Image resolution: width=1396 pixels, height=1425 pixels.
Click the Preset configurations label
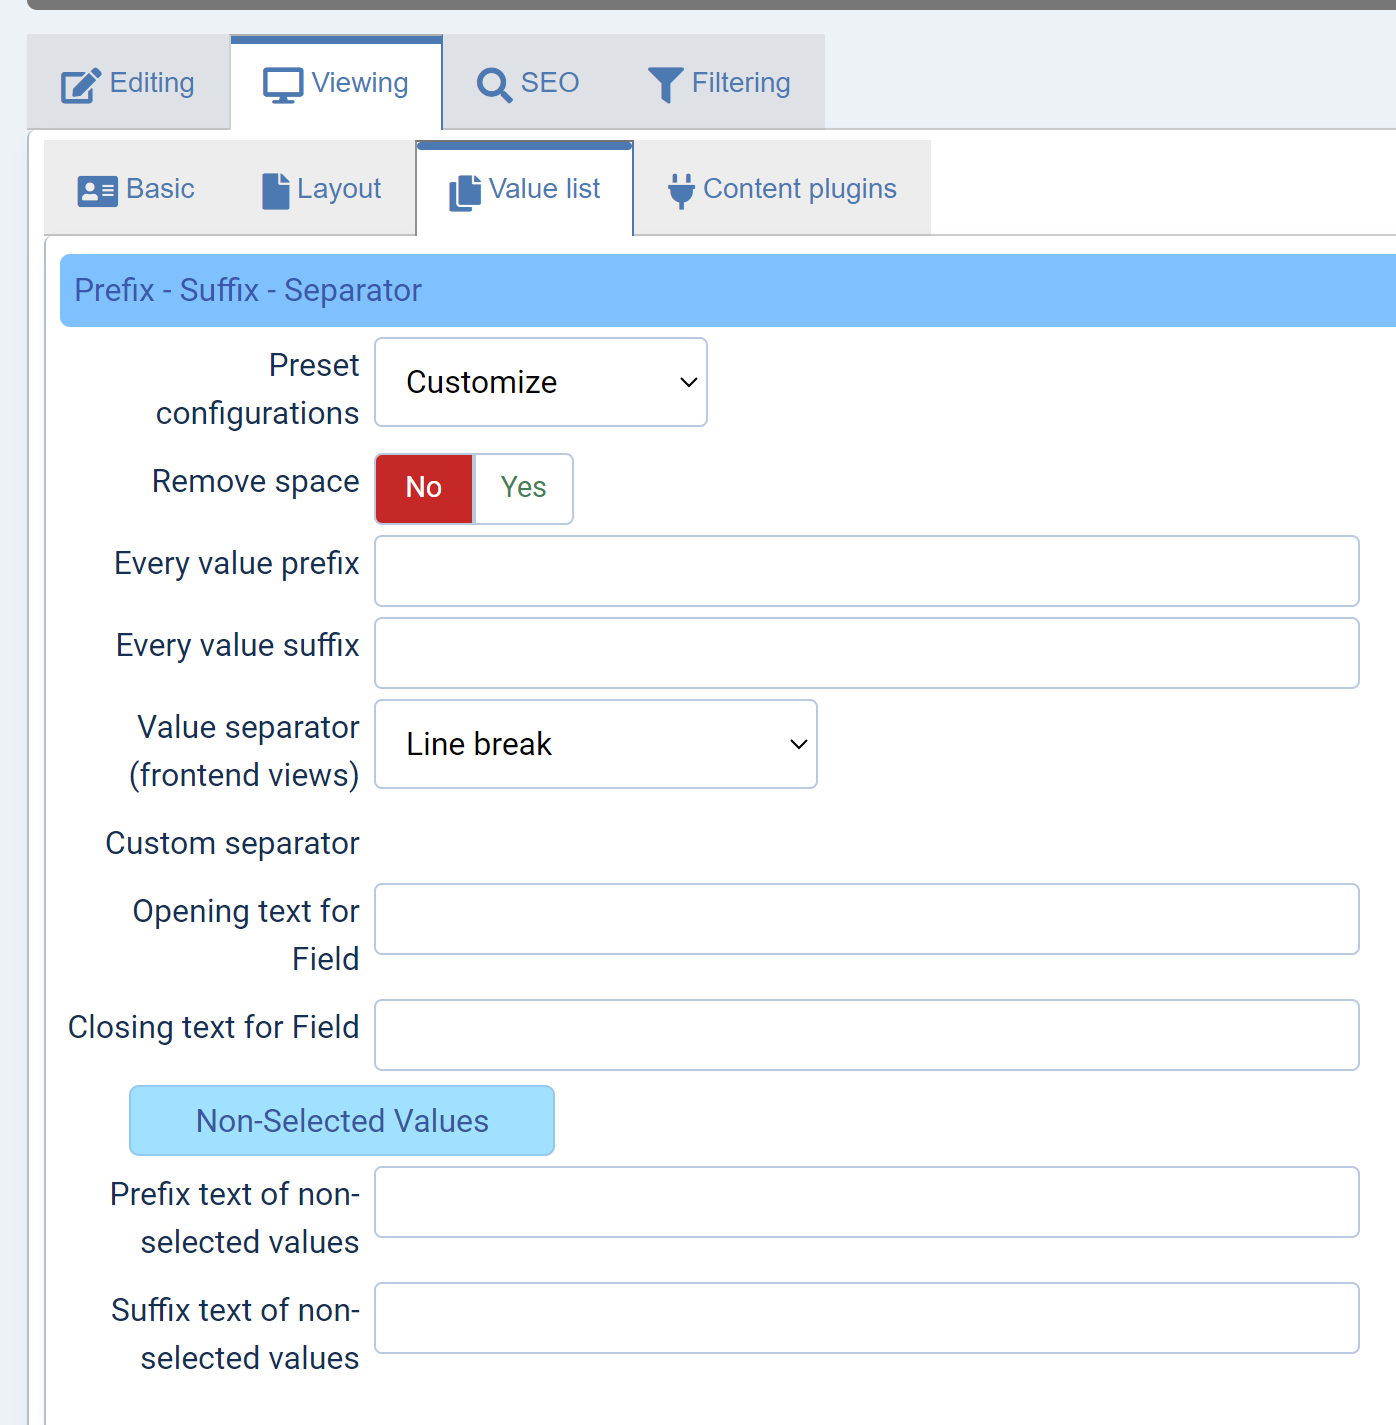click(257, 389)
